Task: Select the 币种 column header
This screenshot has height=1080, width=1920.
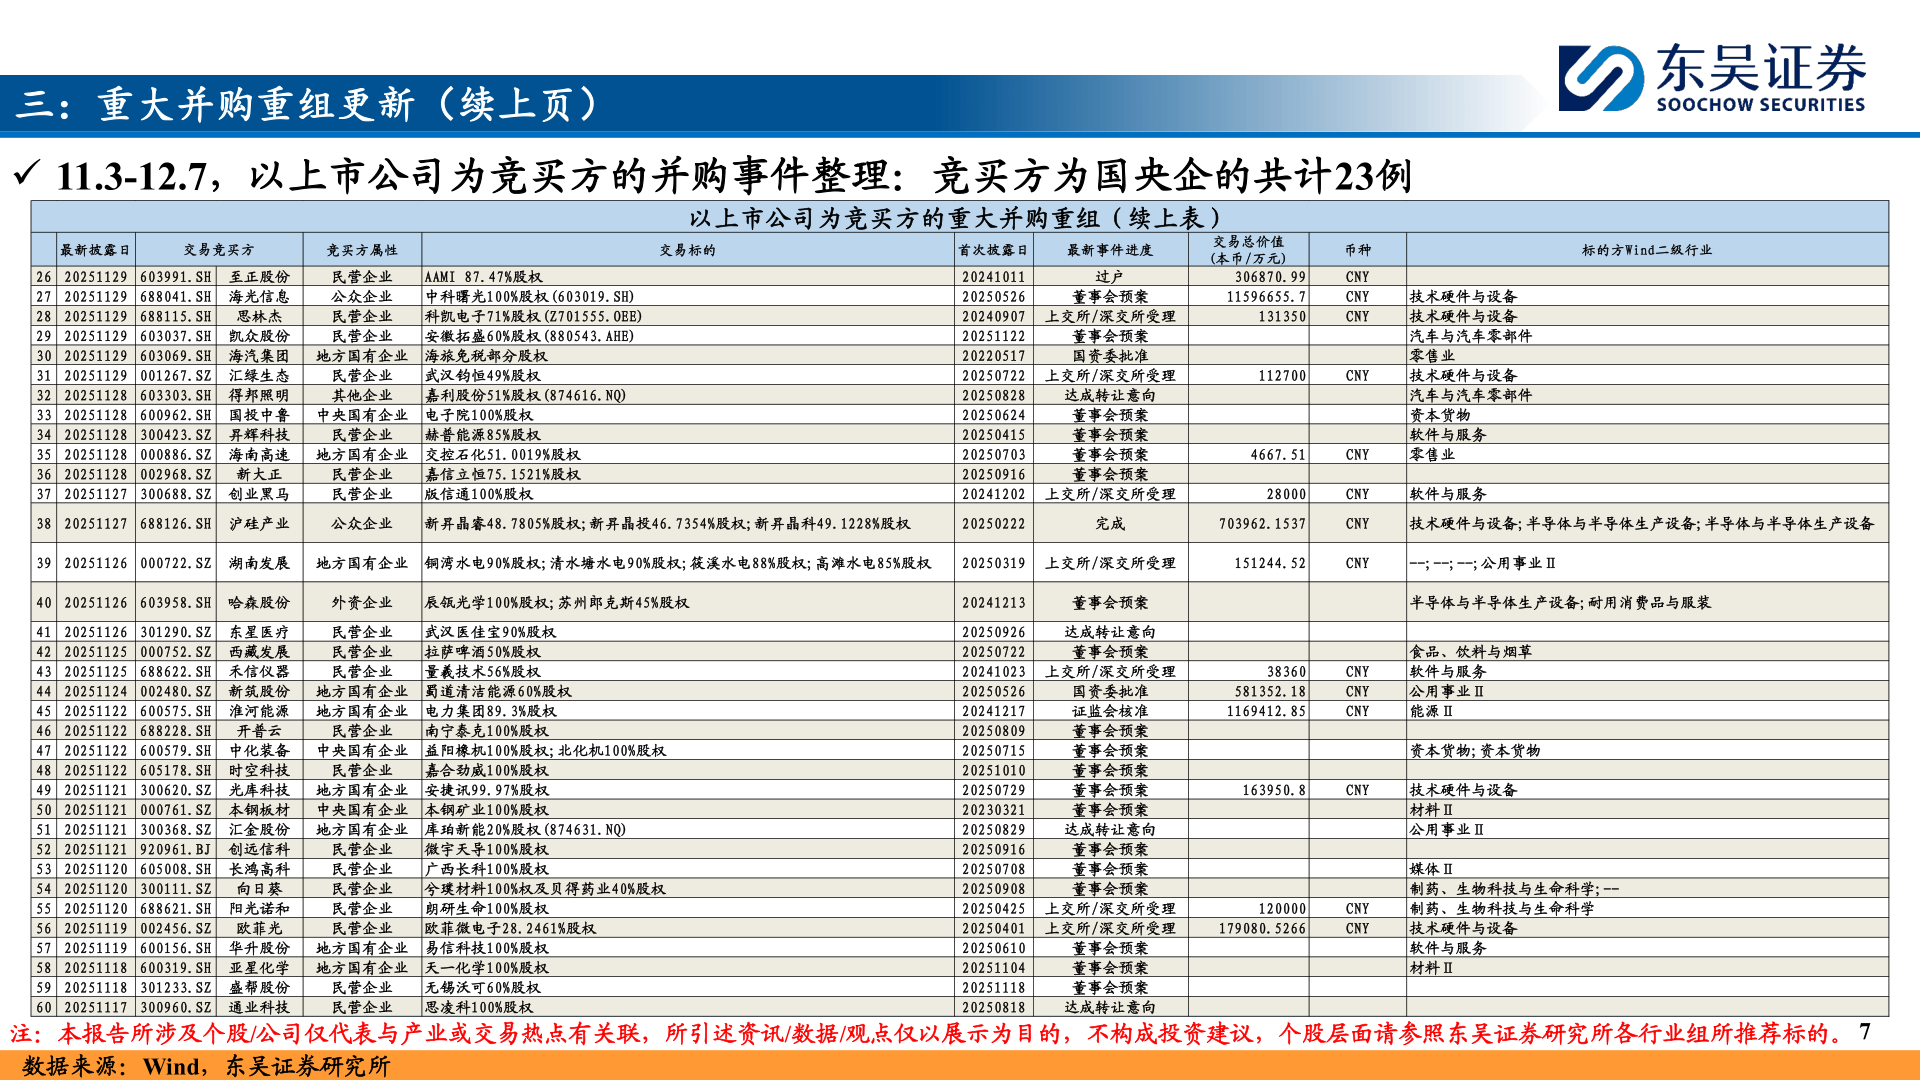Action: click(1358, 250)
